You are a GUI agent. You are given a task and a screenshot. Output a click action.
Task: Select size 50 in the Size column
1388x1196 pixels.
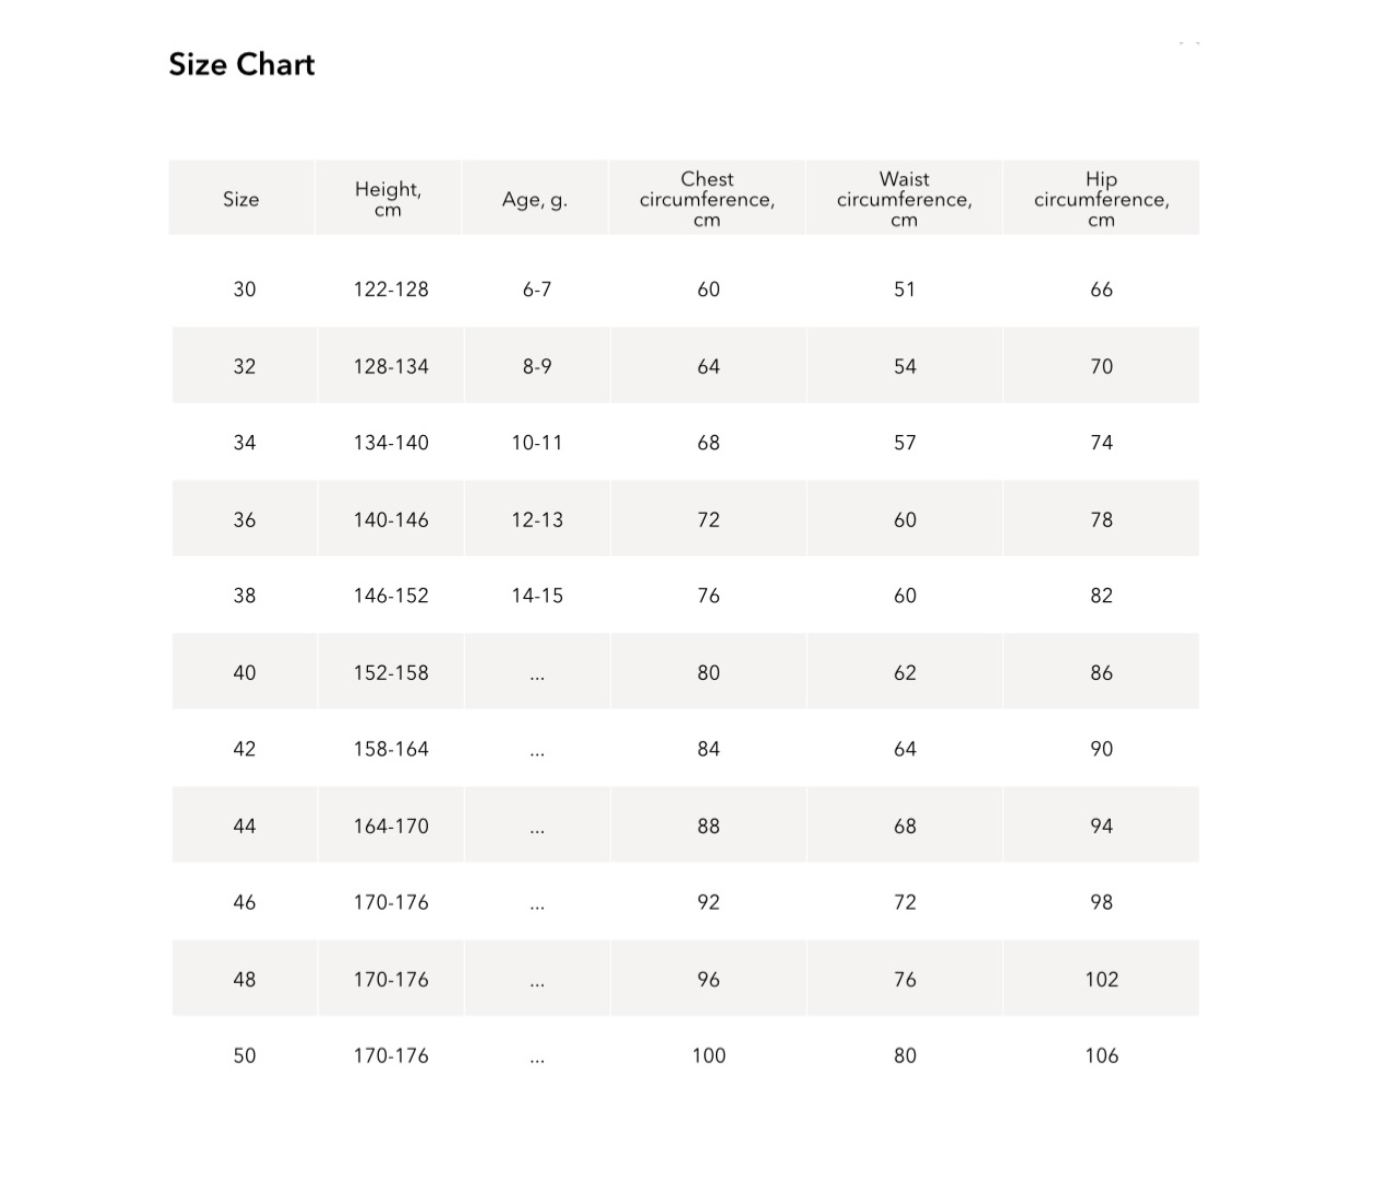point(244,1055)
